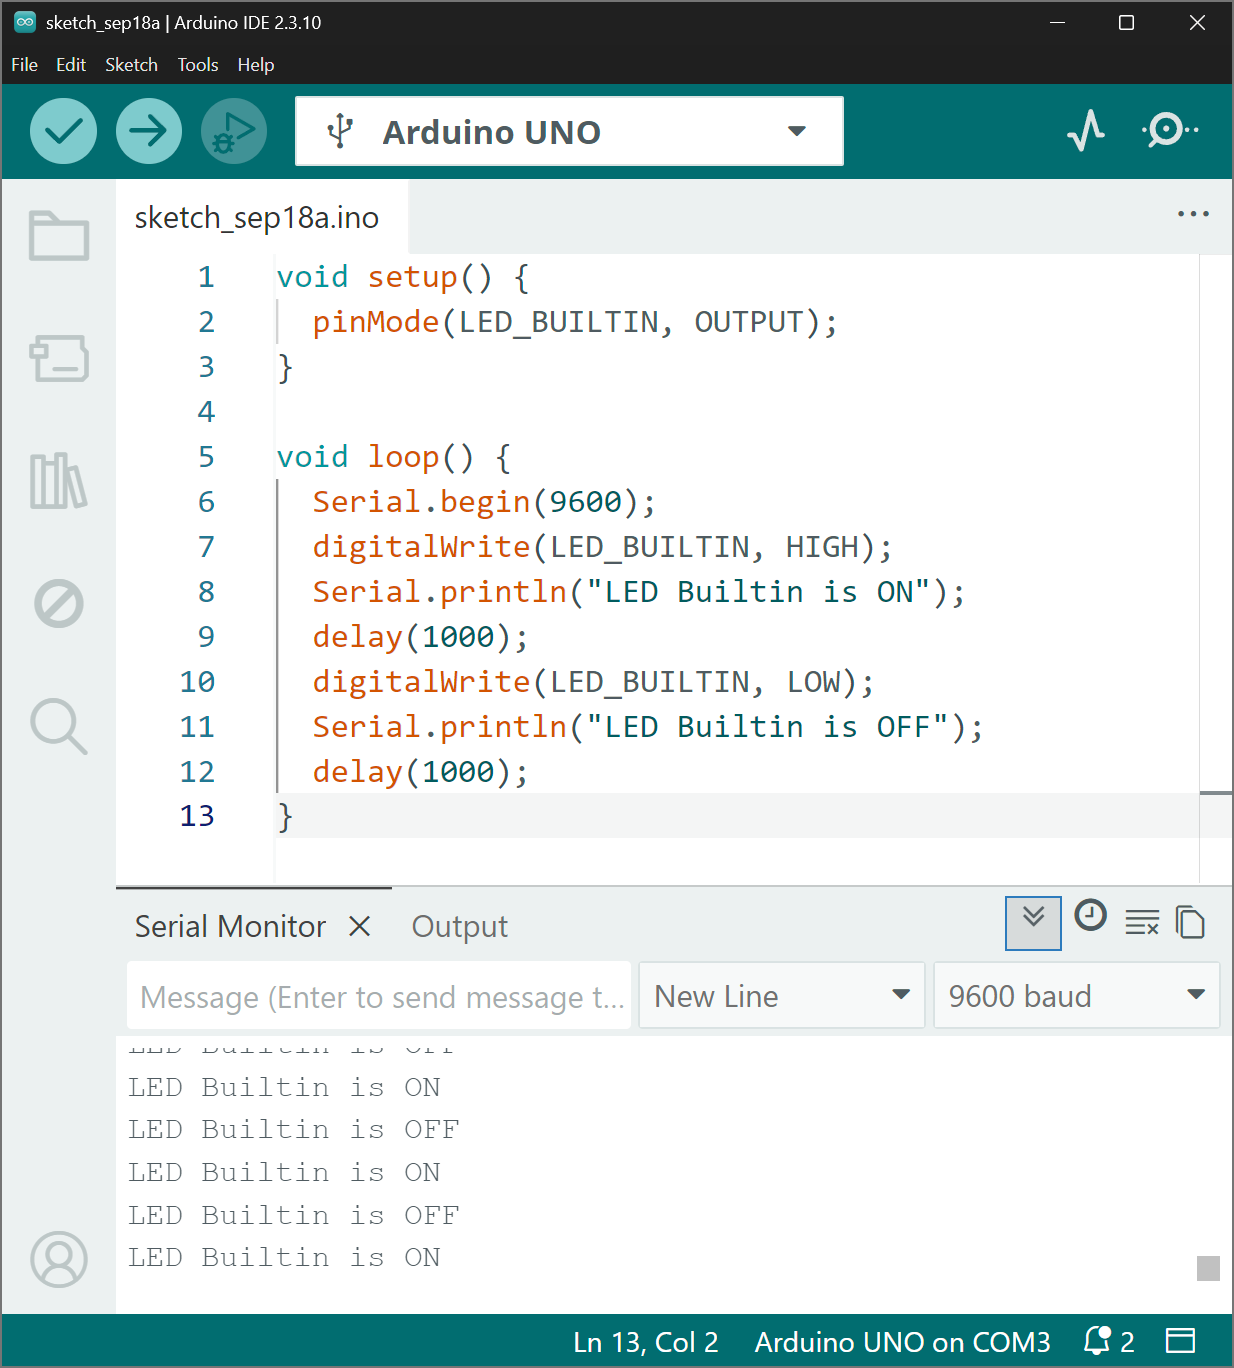Viewport: 1234px width, 1368px height.
Task: Click the delay(1000) on line 9
Action: [x=420, y=637]
